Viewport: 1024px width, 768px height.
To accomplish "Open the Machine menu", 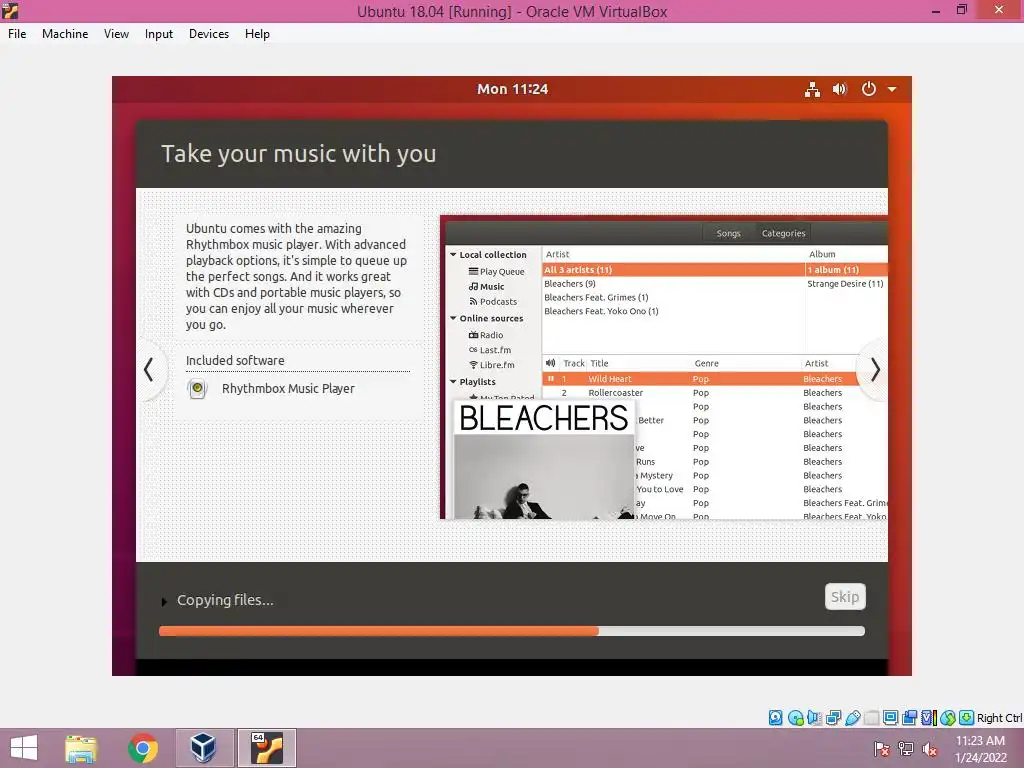I will click(65, 34).
